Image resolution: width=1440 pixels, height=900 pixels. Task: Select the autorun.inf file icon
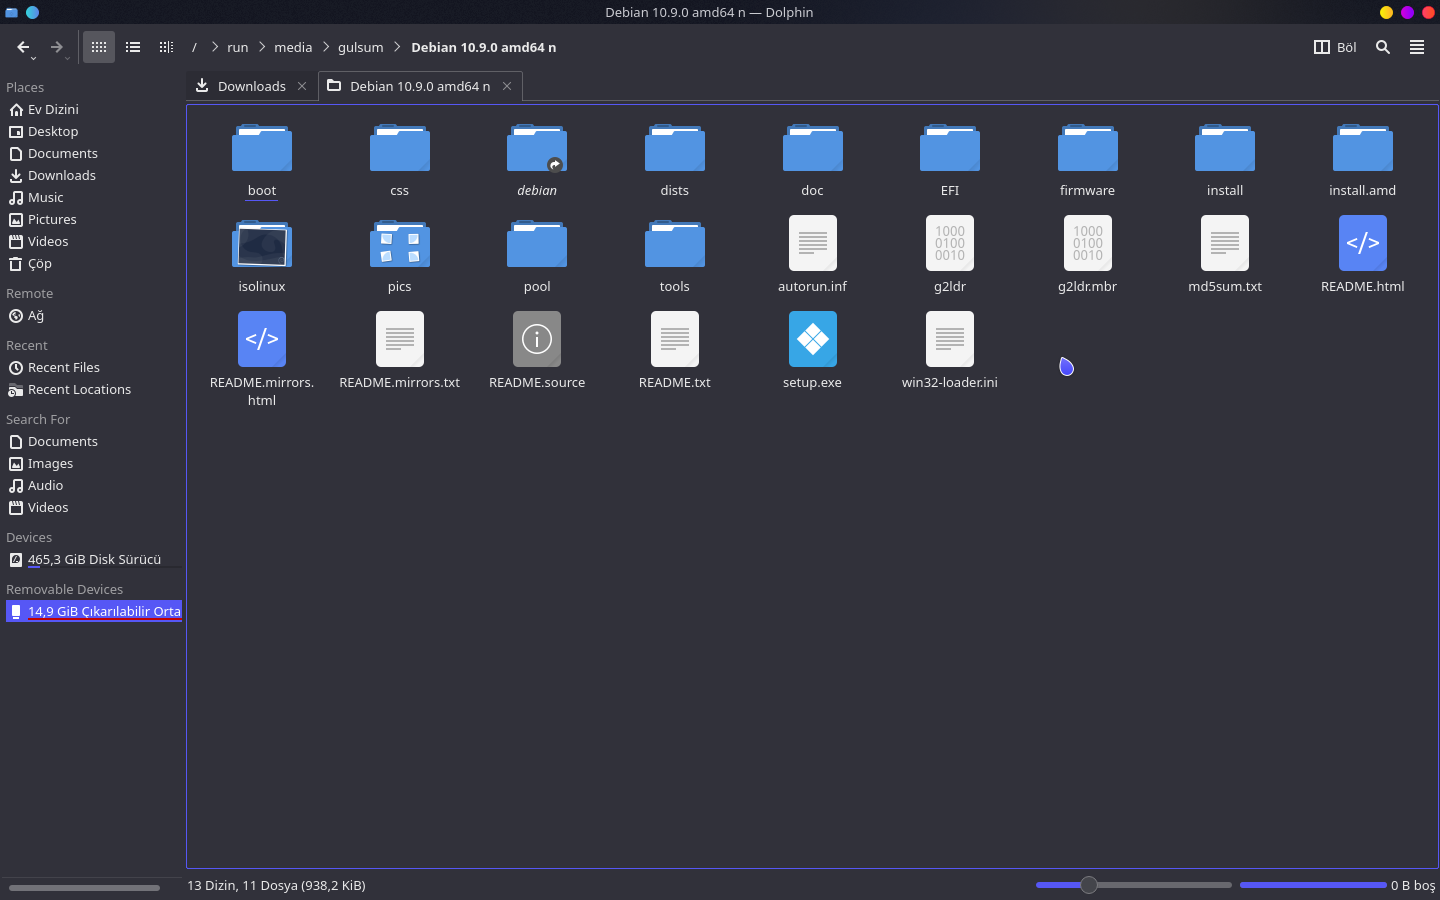[x=812, y=243]
